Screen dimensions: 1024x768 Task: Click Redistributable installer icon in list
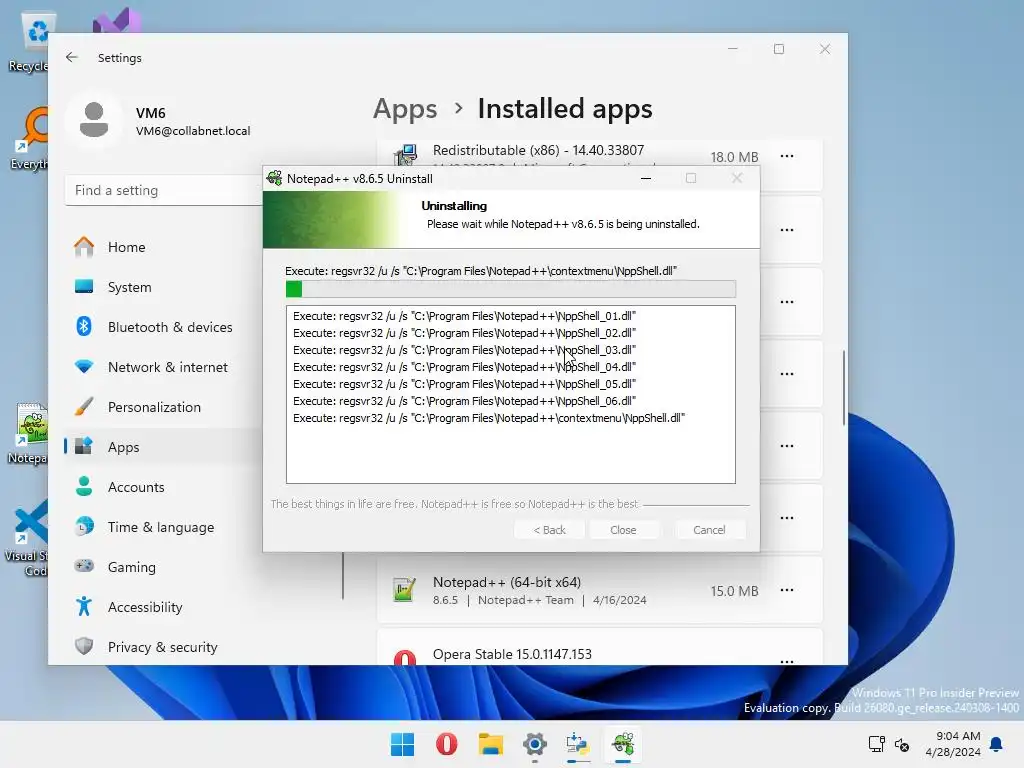click(x=406, y=155)
